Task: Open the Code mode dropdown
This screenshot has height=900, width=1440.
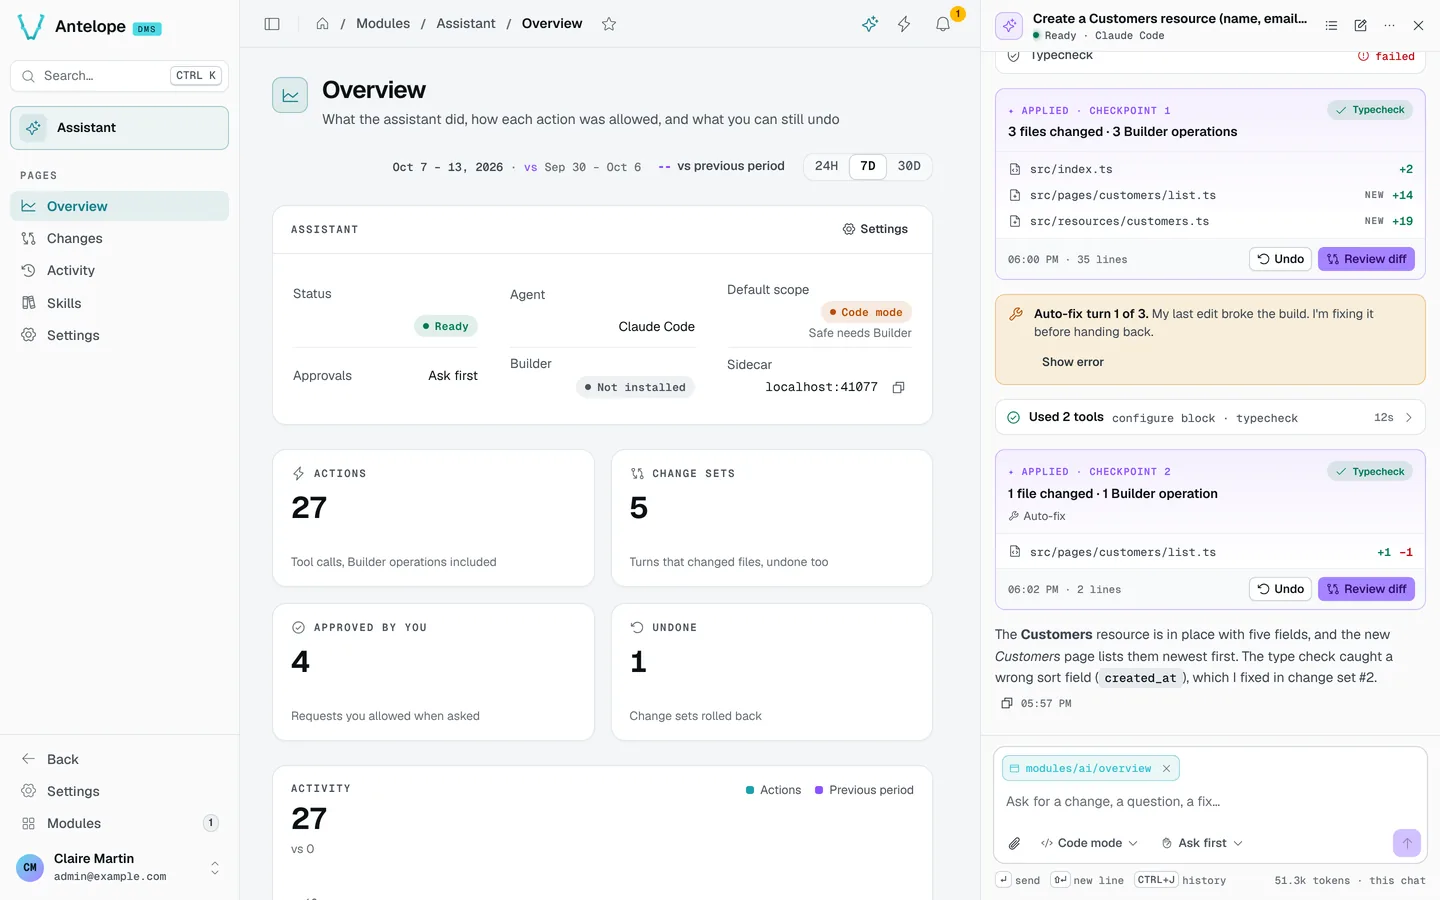Action: [x=1089, y=843]
